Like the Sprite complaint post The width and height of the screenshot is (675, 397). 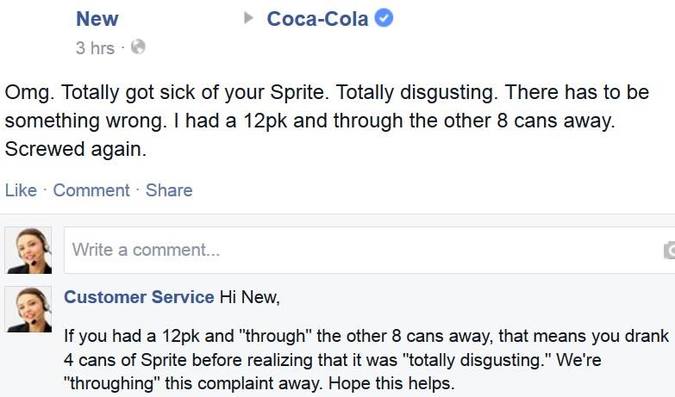pyautogui.click(x=21, y=190)
